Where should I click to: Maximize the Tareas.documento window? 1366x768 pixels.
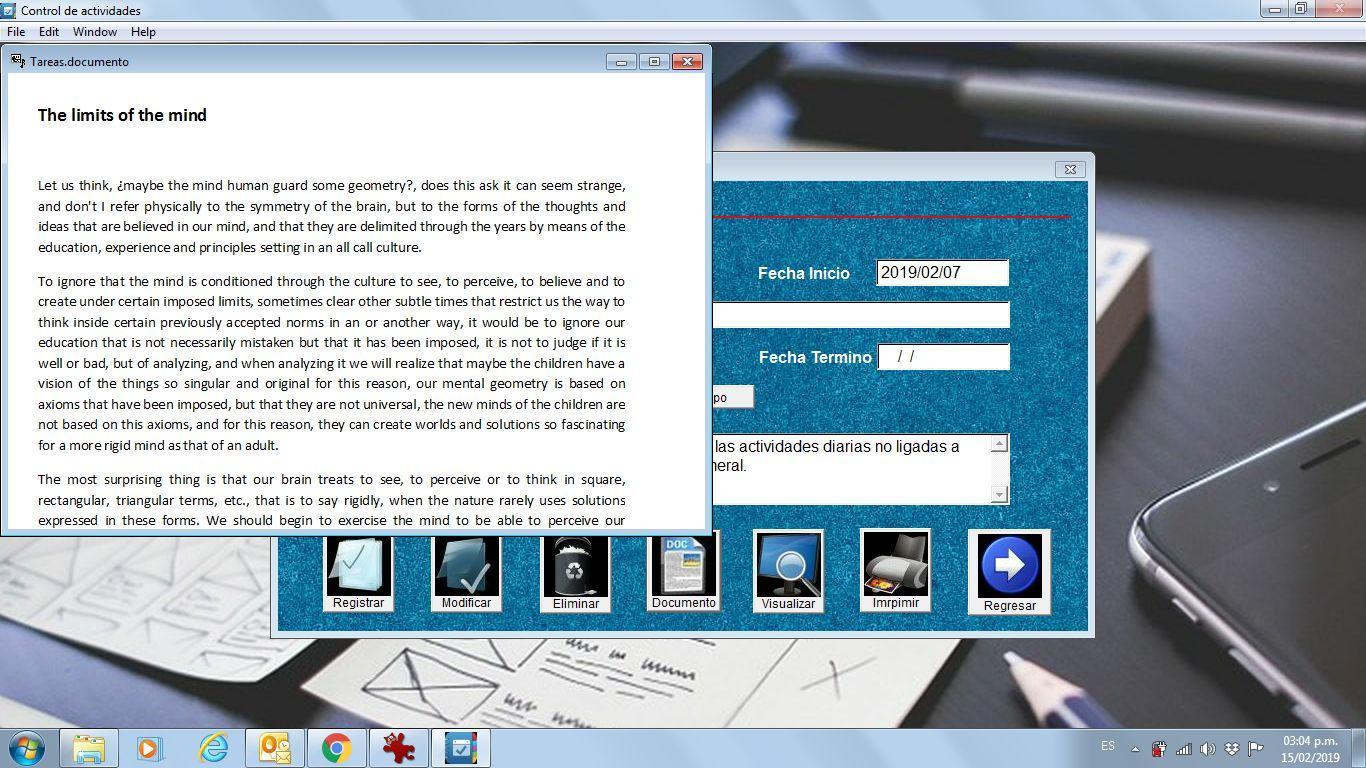654,62
